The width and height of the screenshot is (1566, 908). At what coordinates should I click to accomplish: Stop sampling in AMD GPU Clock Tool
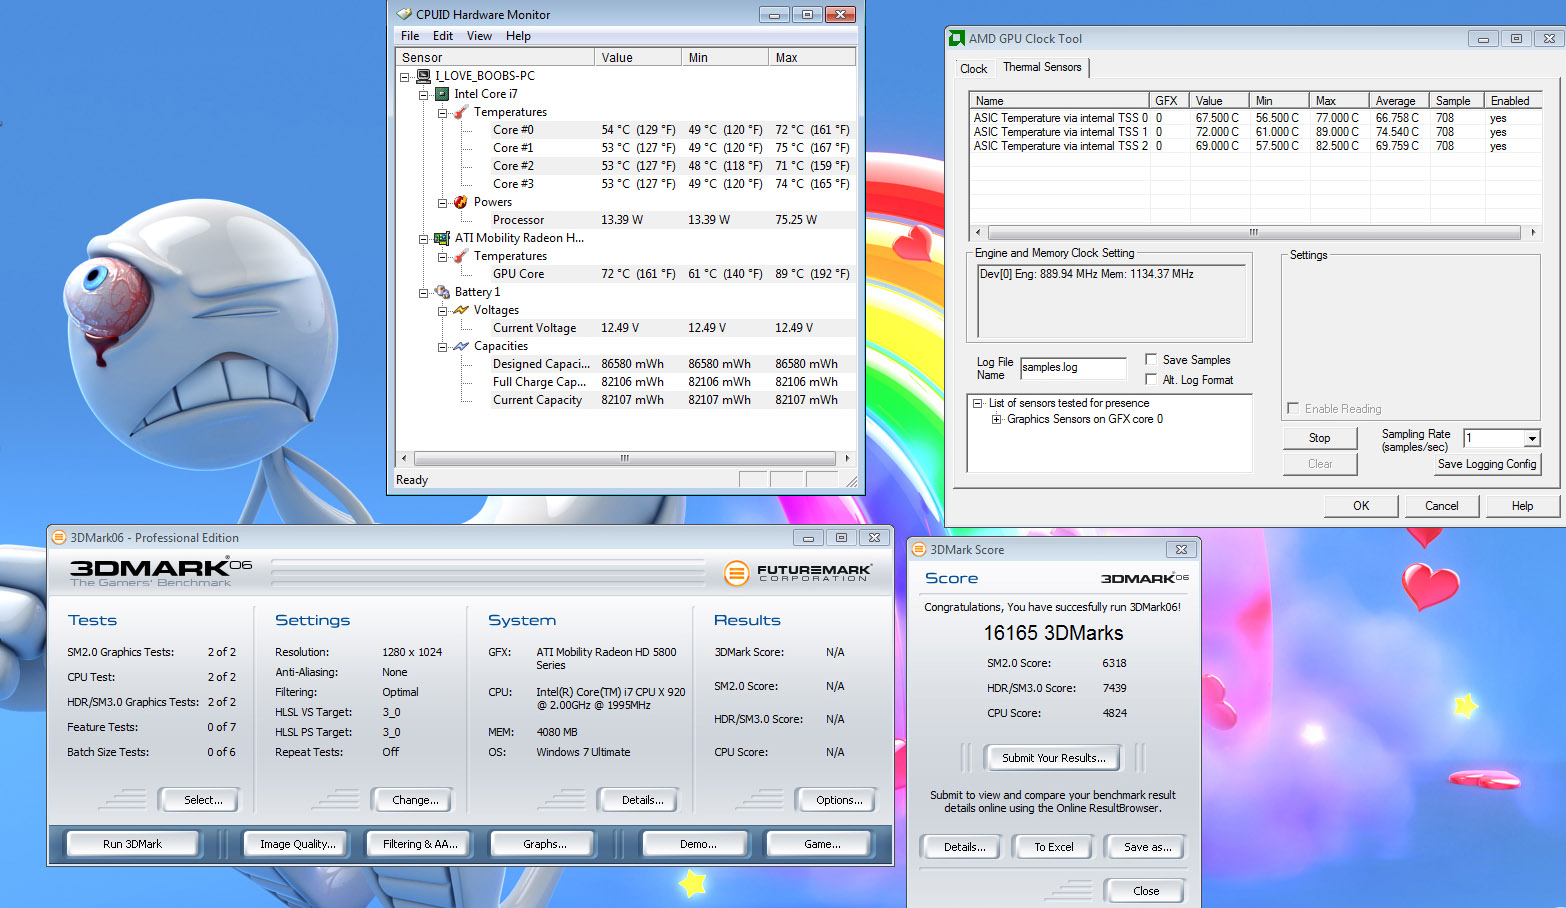tap(1319, 438)
